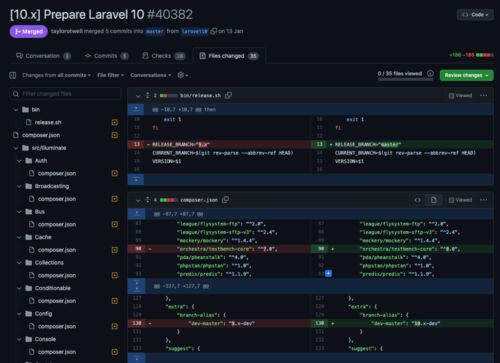This screenshot has height=363, width=500.
Task: Open the master branch link
Action: pyautogui.click(x=155, y=31)
